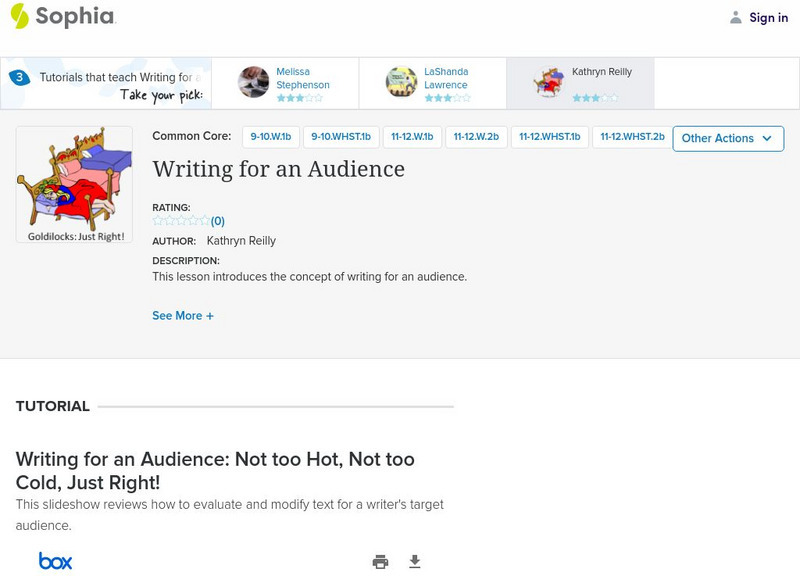Click the download icon
This screenshot has width=800, height=576.
click(x=415, y=562)
